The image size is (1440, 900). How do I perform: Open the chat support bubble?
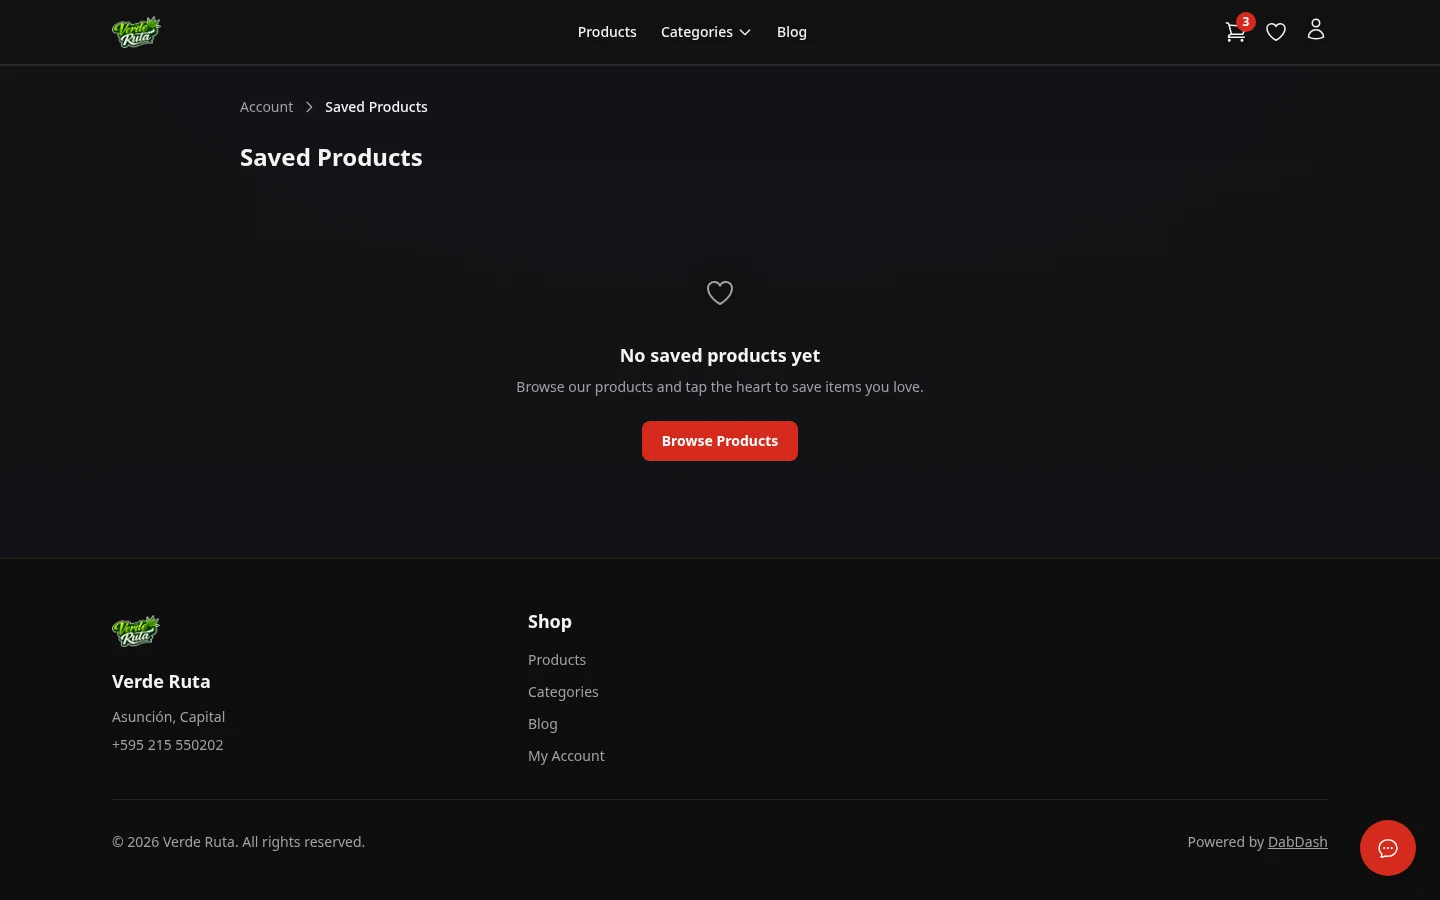coord(1388,848)
